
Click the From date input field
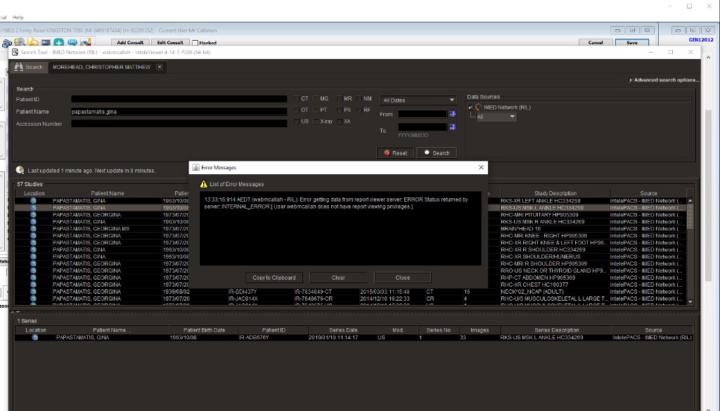422,114
